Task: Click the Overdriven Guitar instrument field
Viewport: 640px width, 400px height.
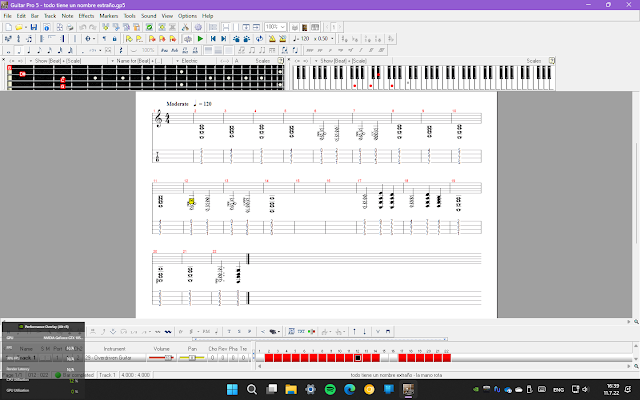Action: pyautogui.click(x=115, y=358)
